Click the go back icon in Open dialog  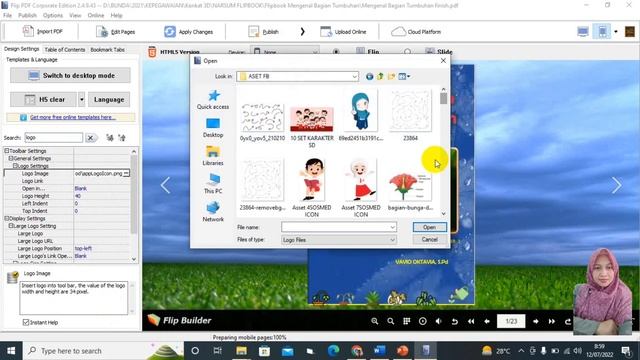(369, 76)
